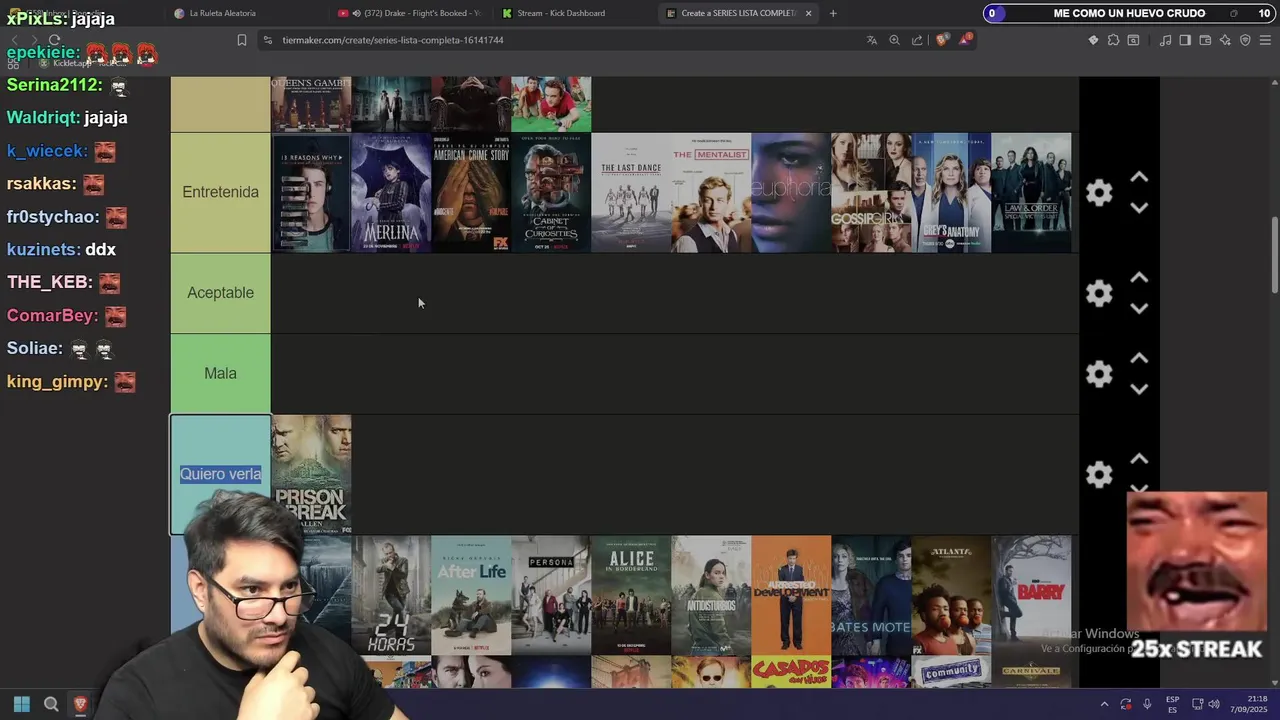Select the Gossip Girl poster
Image resolution: width=1280 pixels, height=720 pixels.
click(x=871, y=193)
